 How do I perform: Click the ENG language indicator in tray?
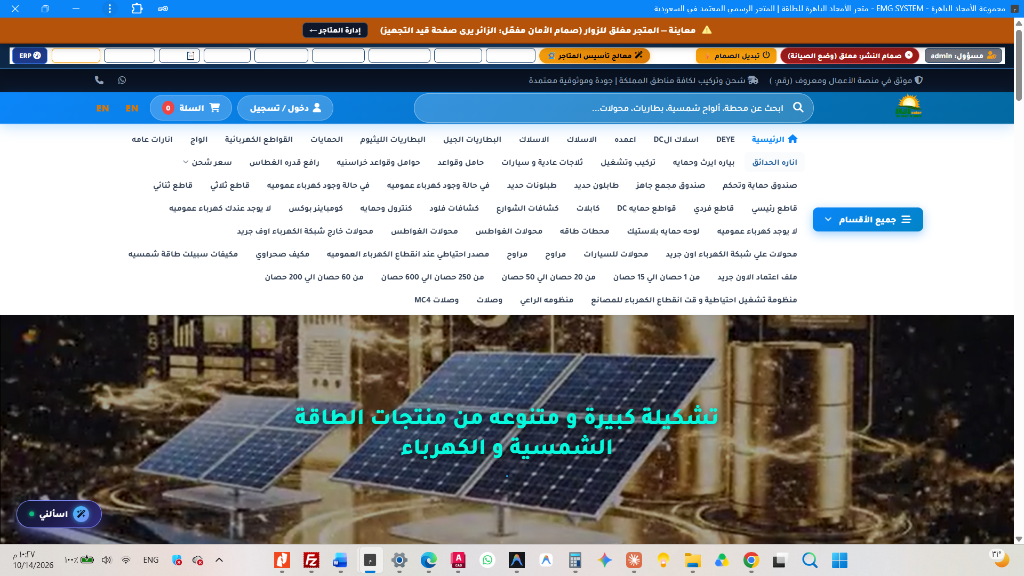coord(151,560)
